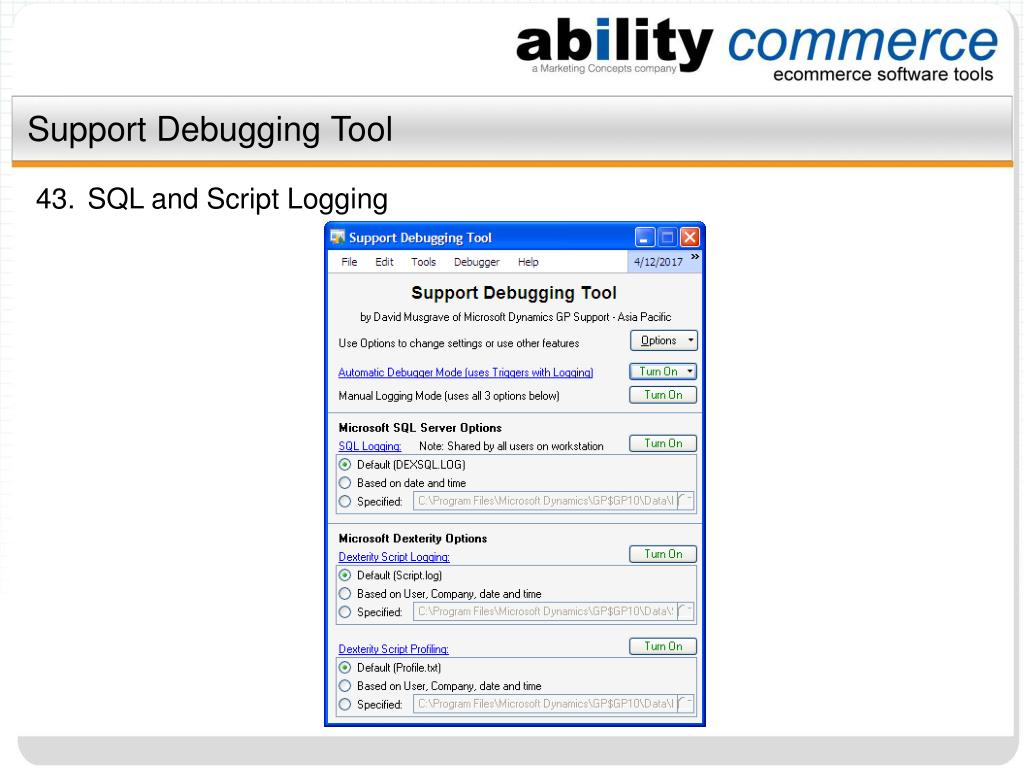Click the 4/12/2017 date in menu bar
Screen dimensions: 1024x768
pos(658,262)
